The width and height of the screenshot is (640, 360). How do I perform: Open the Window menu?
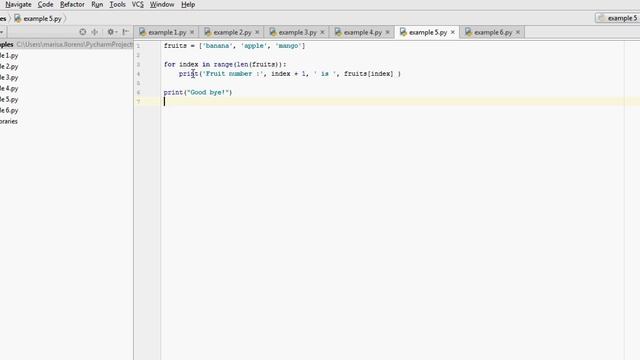pyautogui.click(x=162, y=4)
